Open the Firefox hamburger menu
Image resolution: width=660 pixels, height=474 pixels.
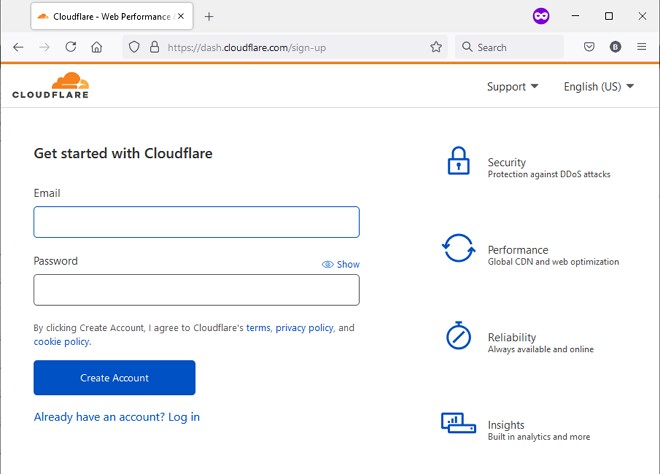[x=641, y=47]
